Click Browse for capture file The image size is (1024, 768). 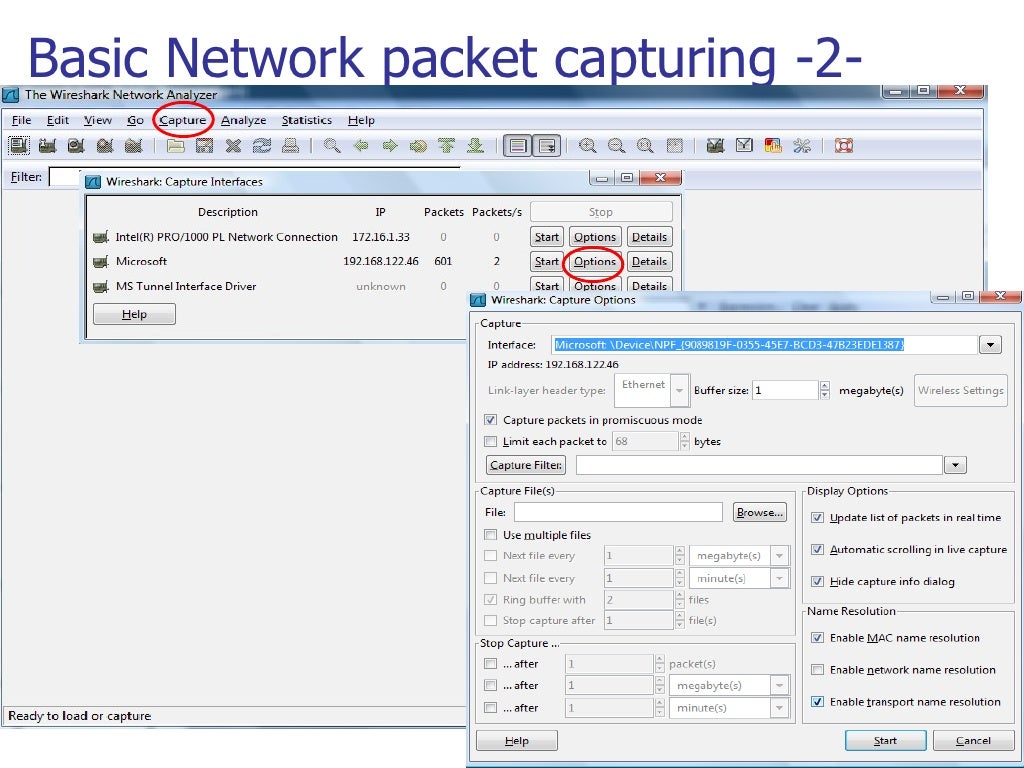pos(760,513)
